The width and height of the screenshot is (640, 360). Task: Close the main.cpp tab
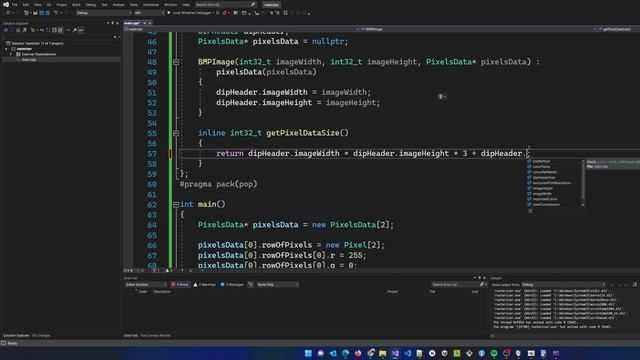(x=149, y=23)
